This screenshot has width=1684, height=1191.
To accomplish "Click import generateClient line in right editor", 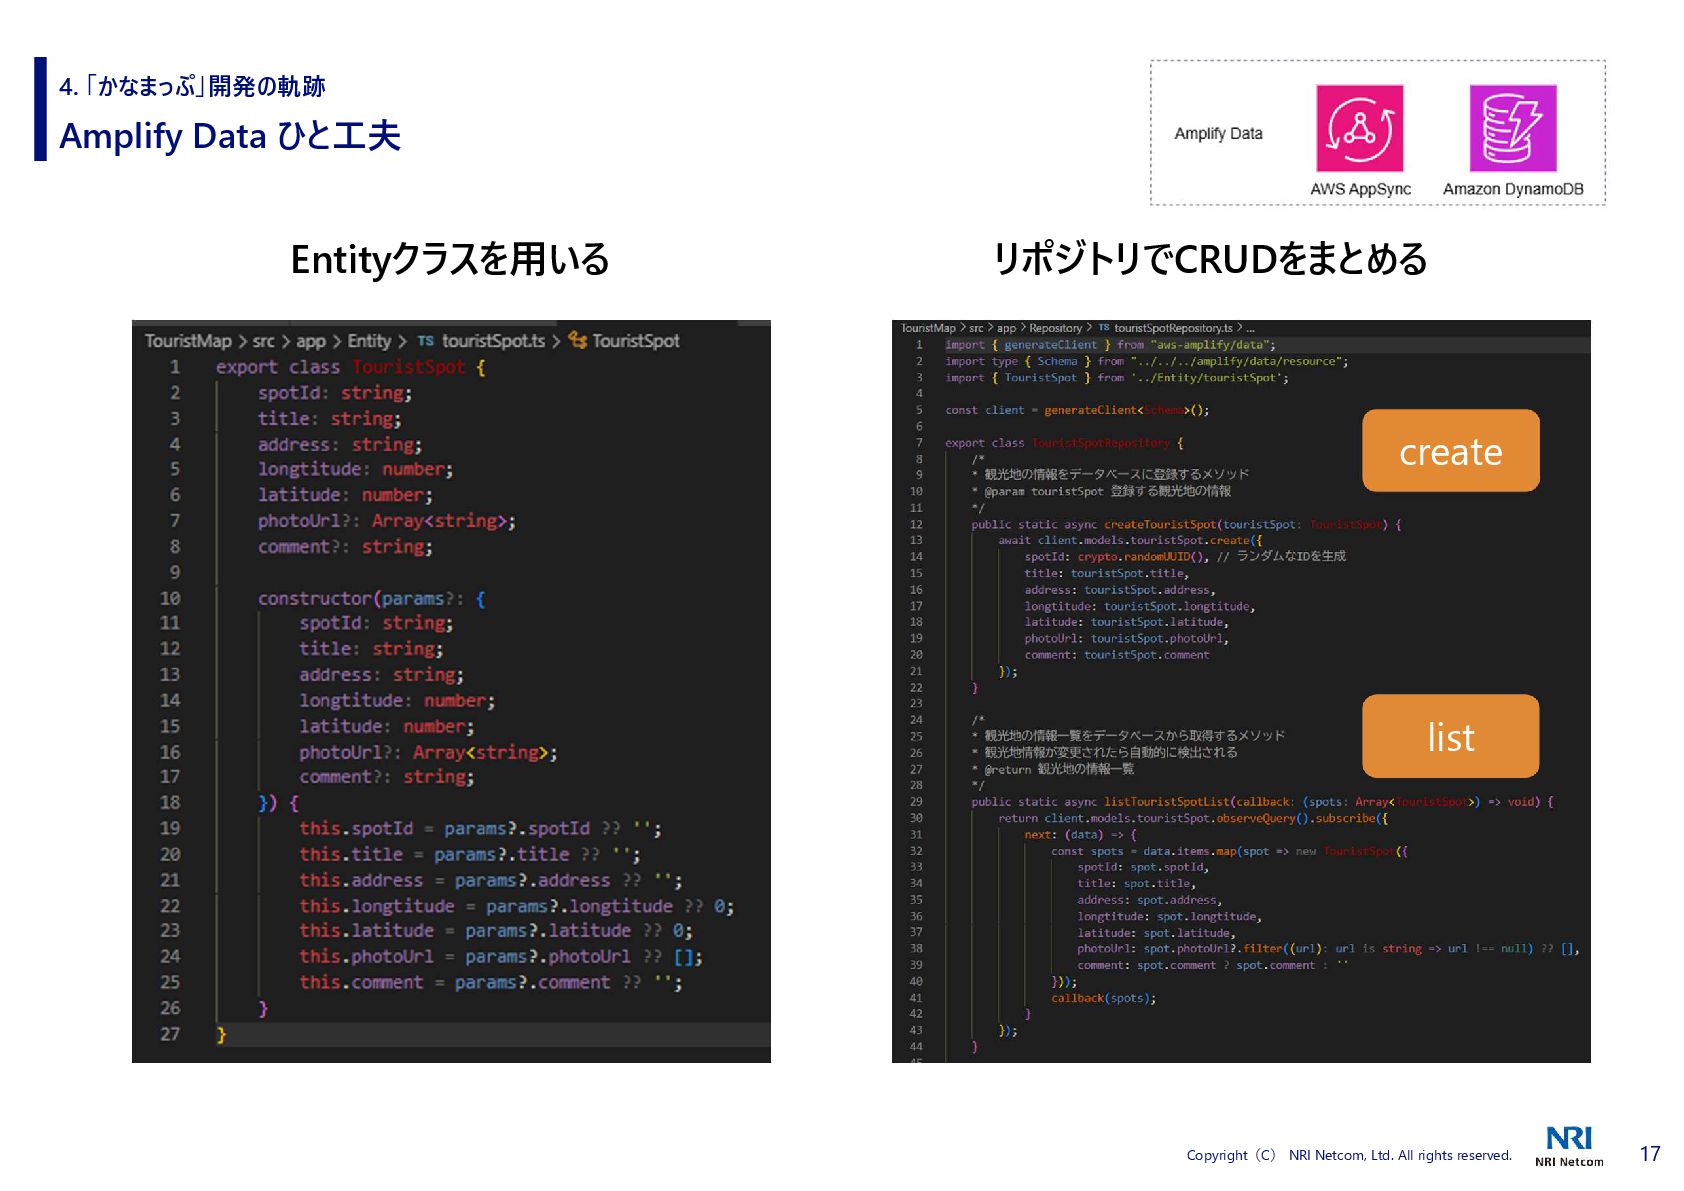I will click(1110, 345).
